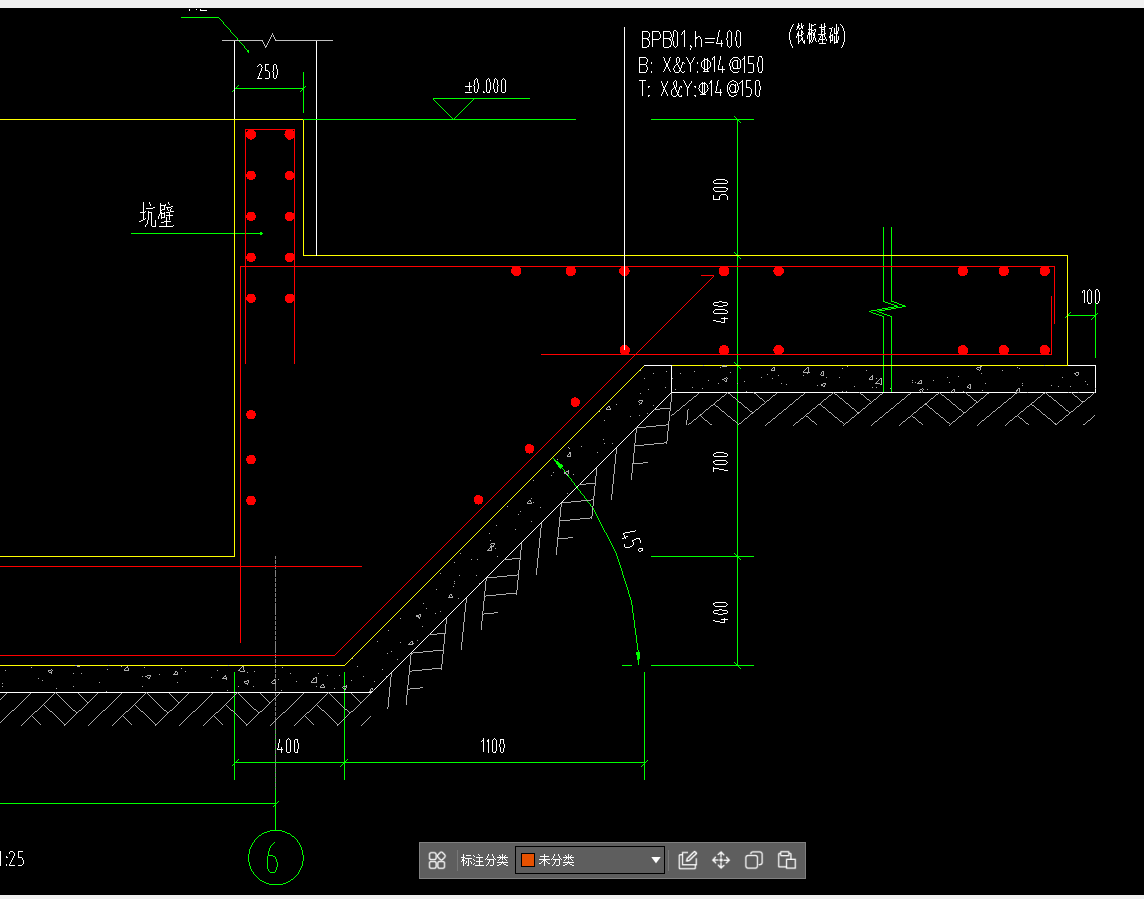Image resolution: width=1144 pixels, height=899 pixels.
Task: Select the 100 dimension by the slab edge
Action: click(x=1091, y=297)
